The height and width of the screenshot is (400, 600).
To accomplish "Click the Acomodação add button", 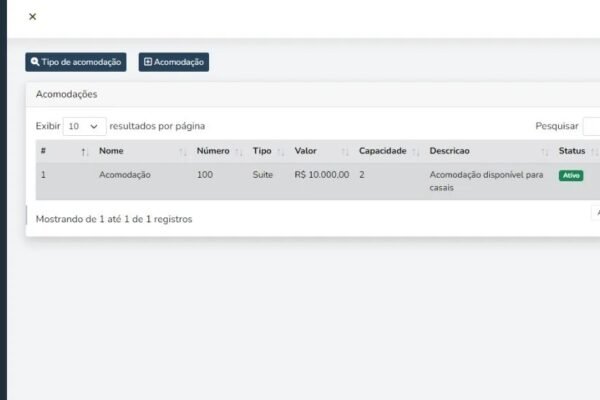I will pyautogui.click(x=174, y=62).
